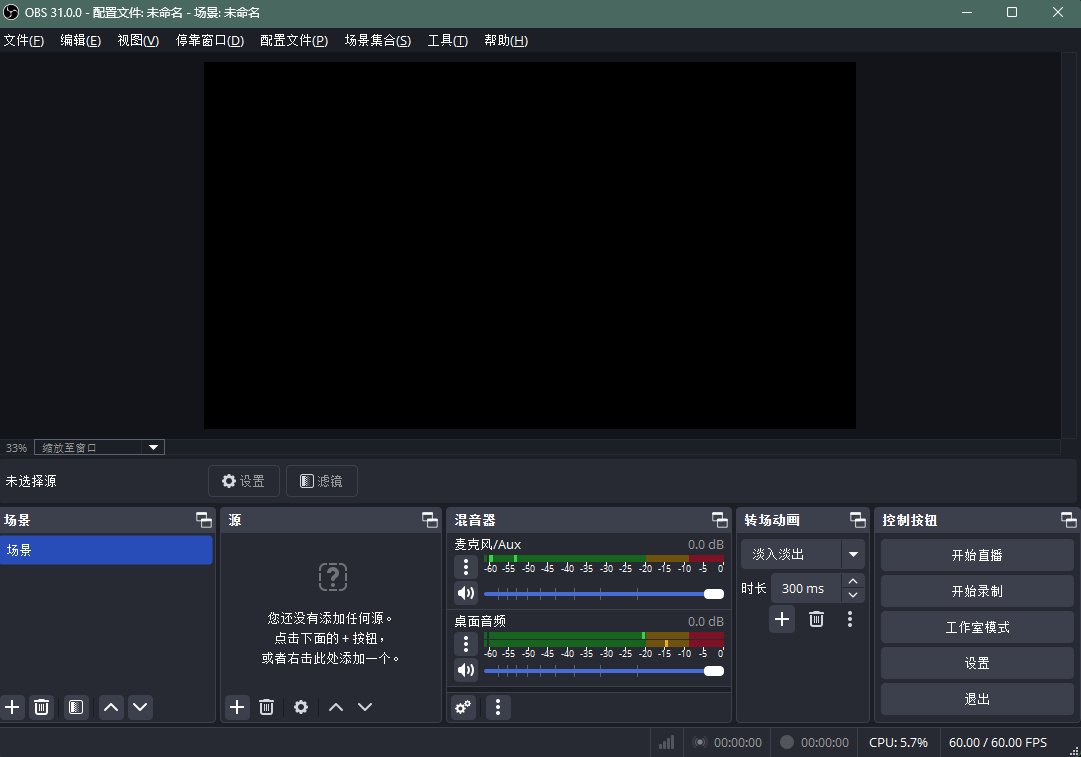Adjust the 桌面音频 volume slider
This screenshot has height=757, width=1081.
[x=604, y=671]
